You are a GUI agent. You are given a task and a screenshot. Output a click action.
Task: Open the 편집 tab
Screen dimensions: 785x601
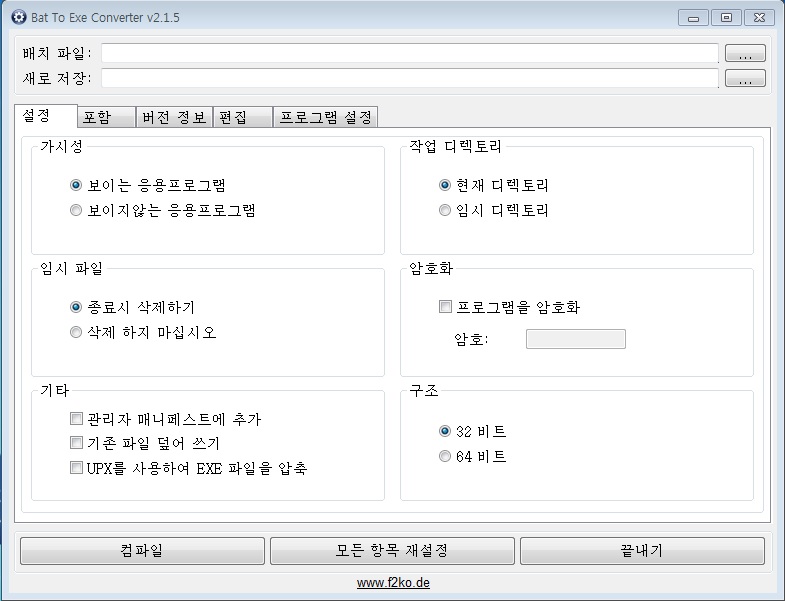pyautogui.click(x=243, y=117)
